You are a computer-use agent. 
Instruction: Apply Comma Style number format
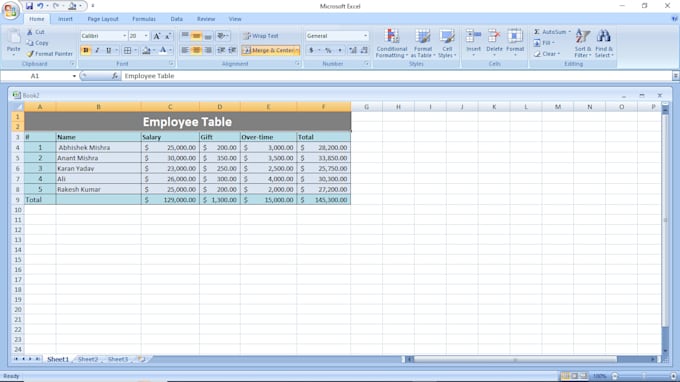[340, 50]
